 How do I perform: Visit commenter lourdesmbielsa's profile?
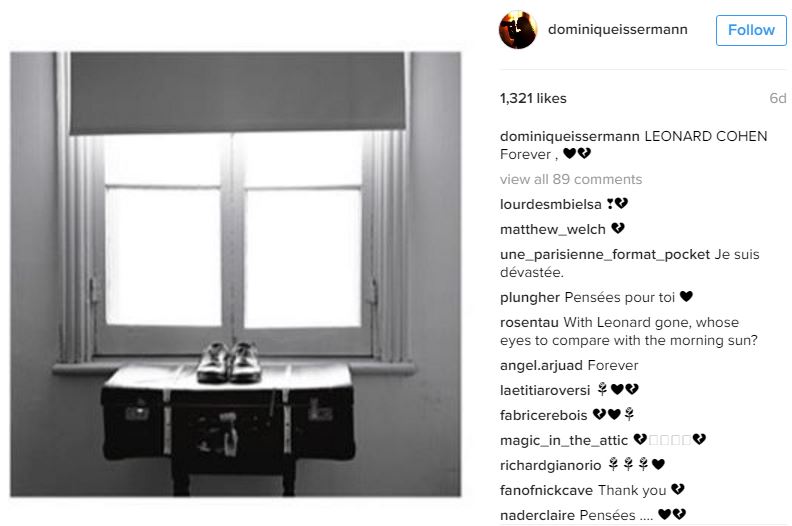click(551, 204)
